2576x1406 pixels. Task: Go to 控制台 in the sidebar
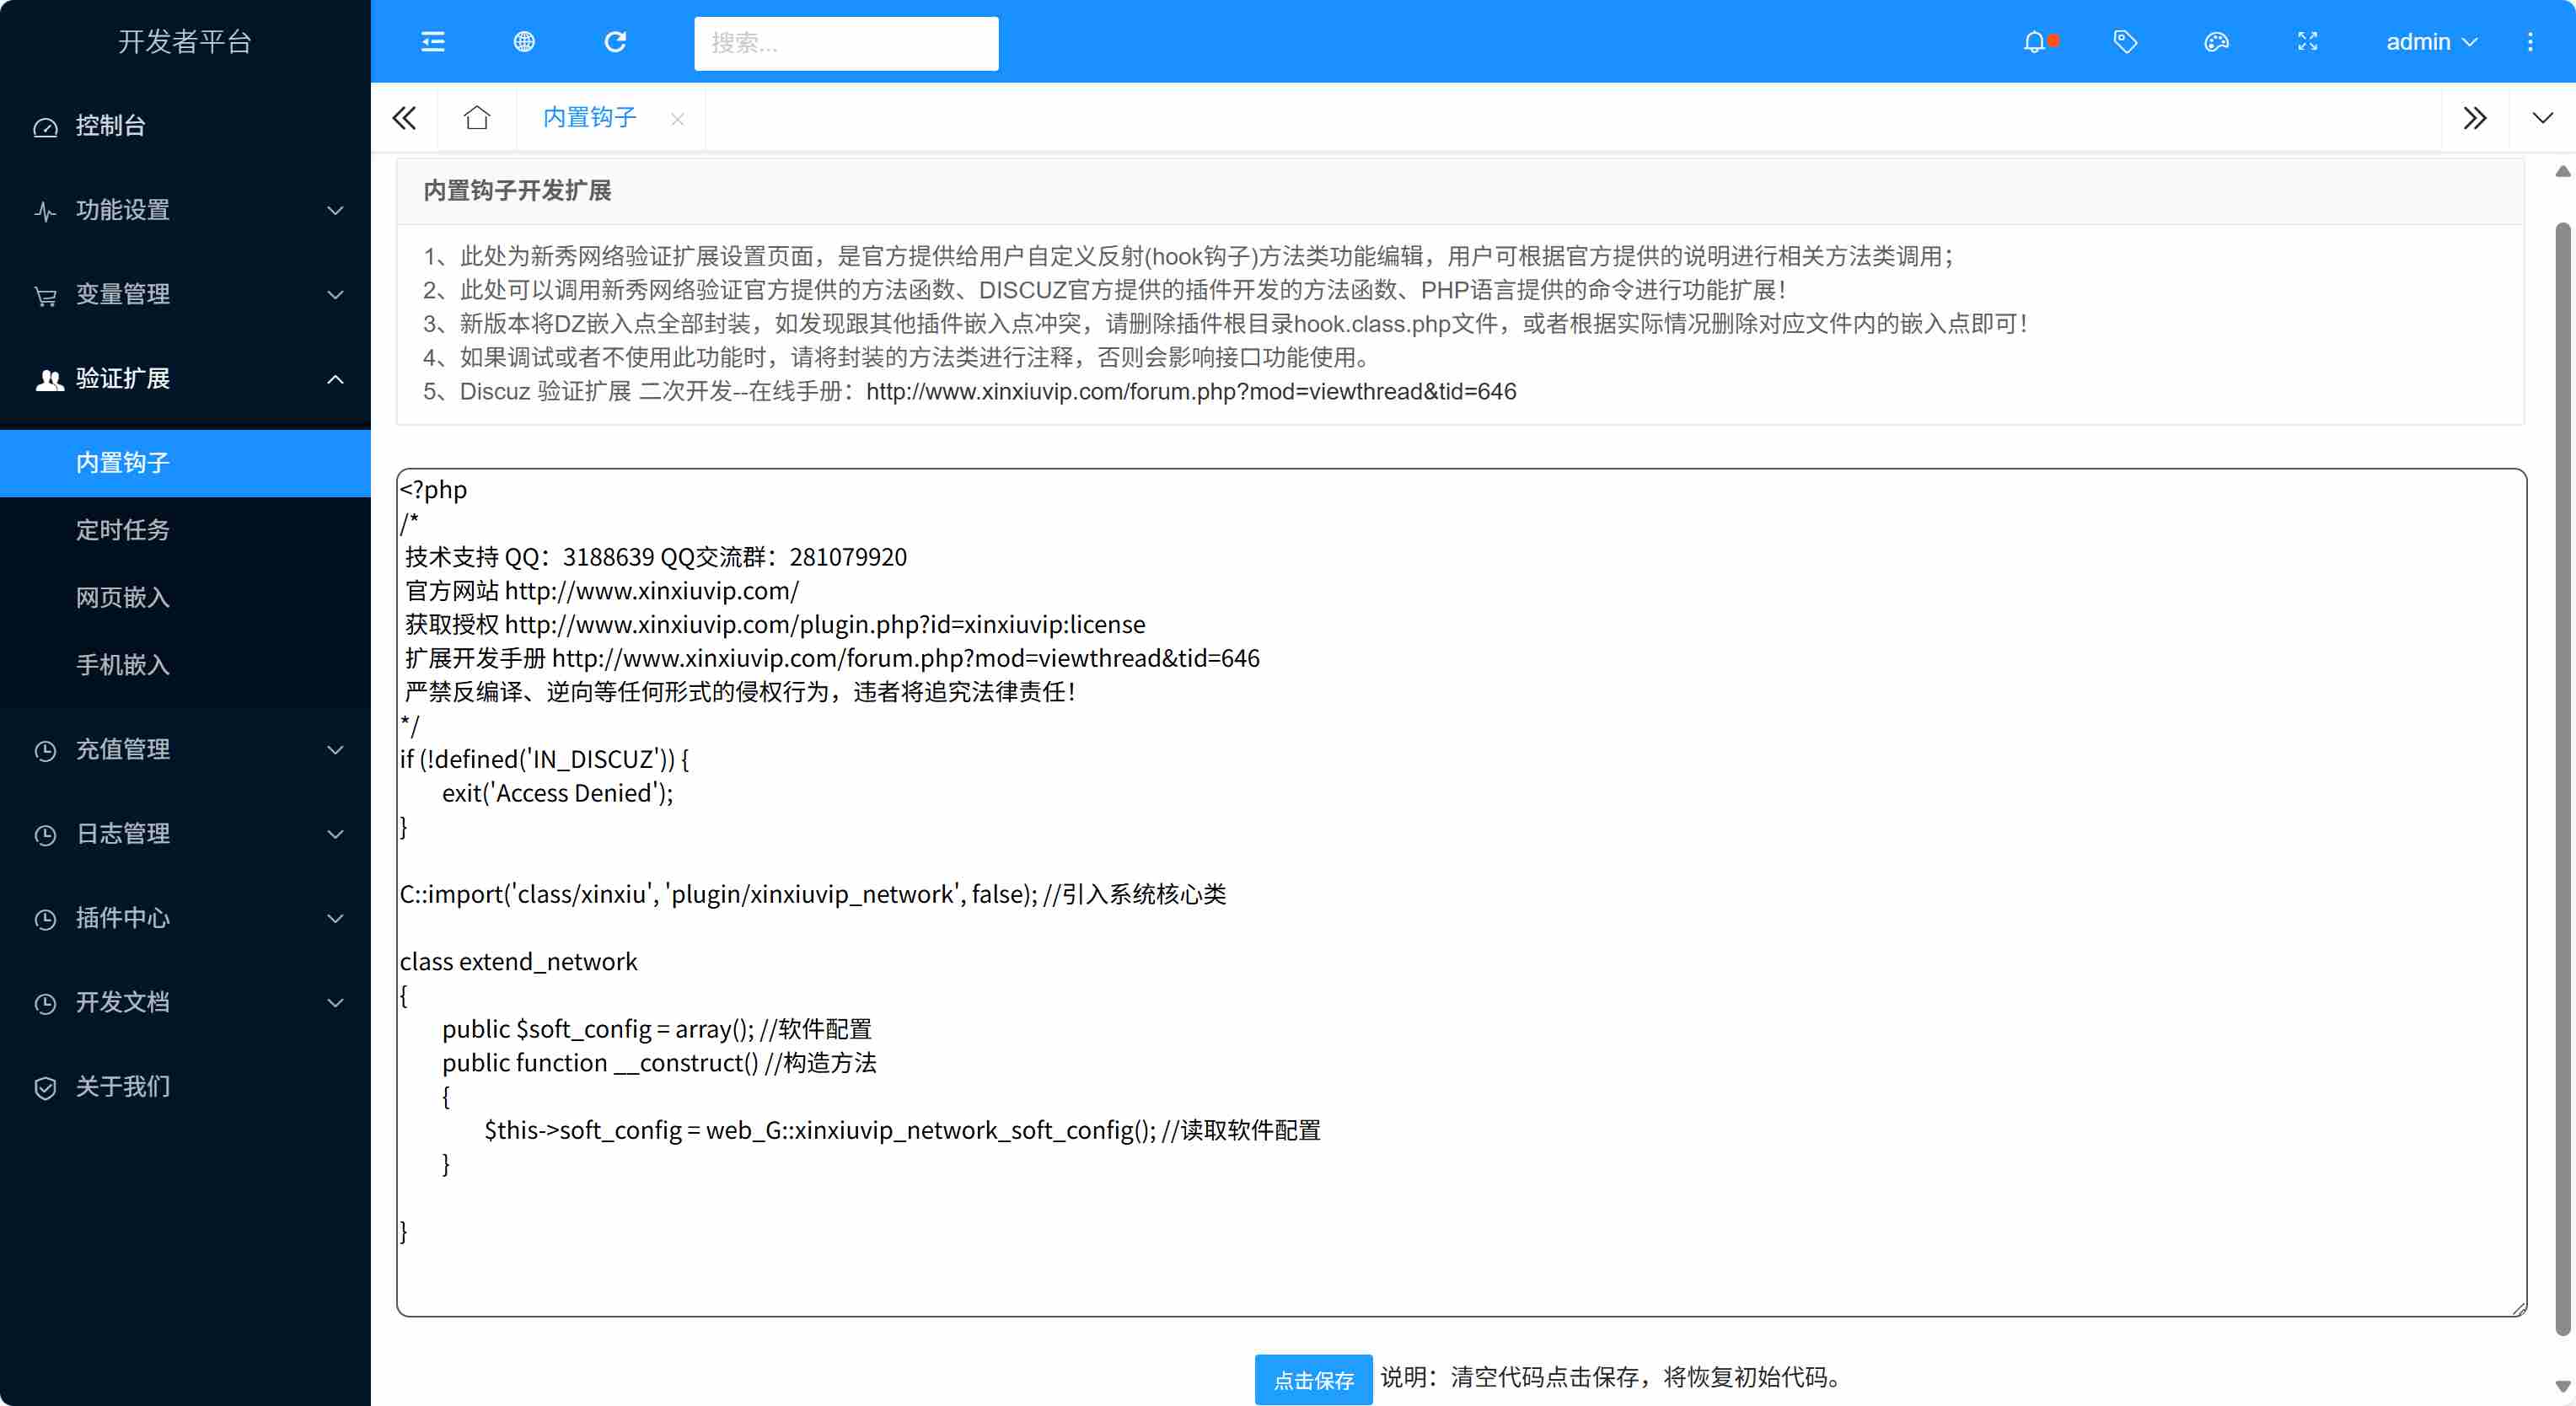click(110, 126)
